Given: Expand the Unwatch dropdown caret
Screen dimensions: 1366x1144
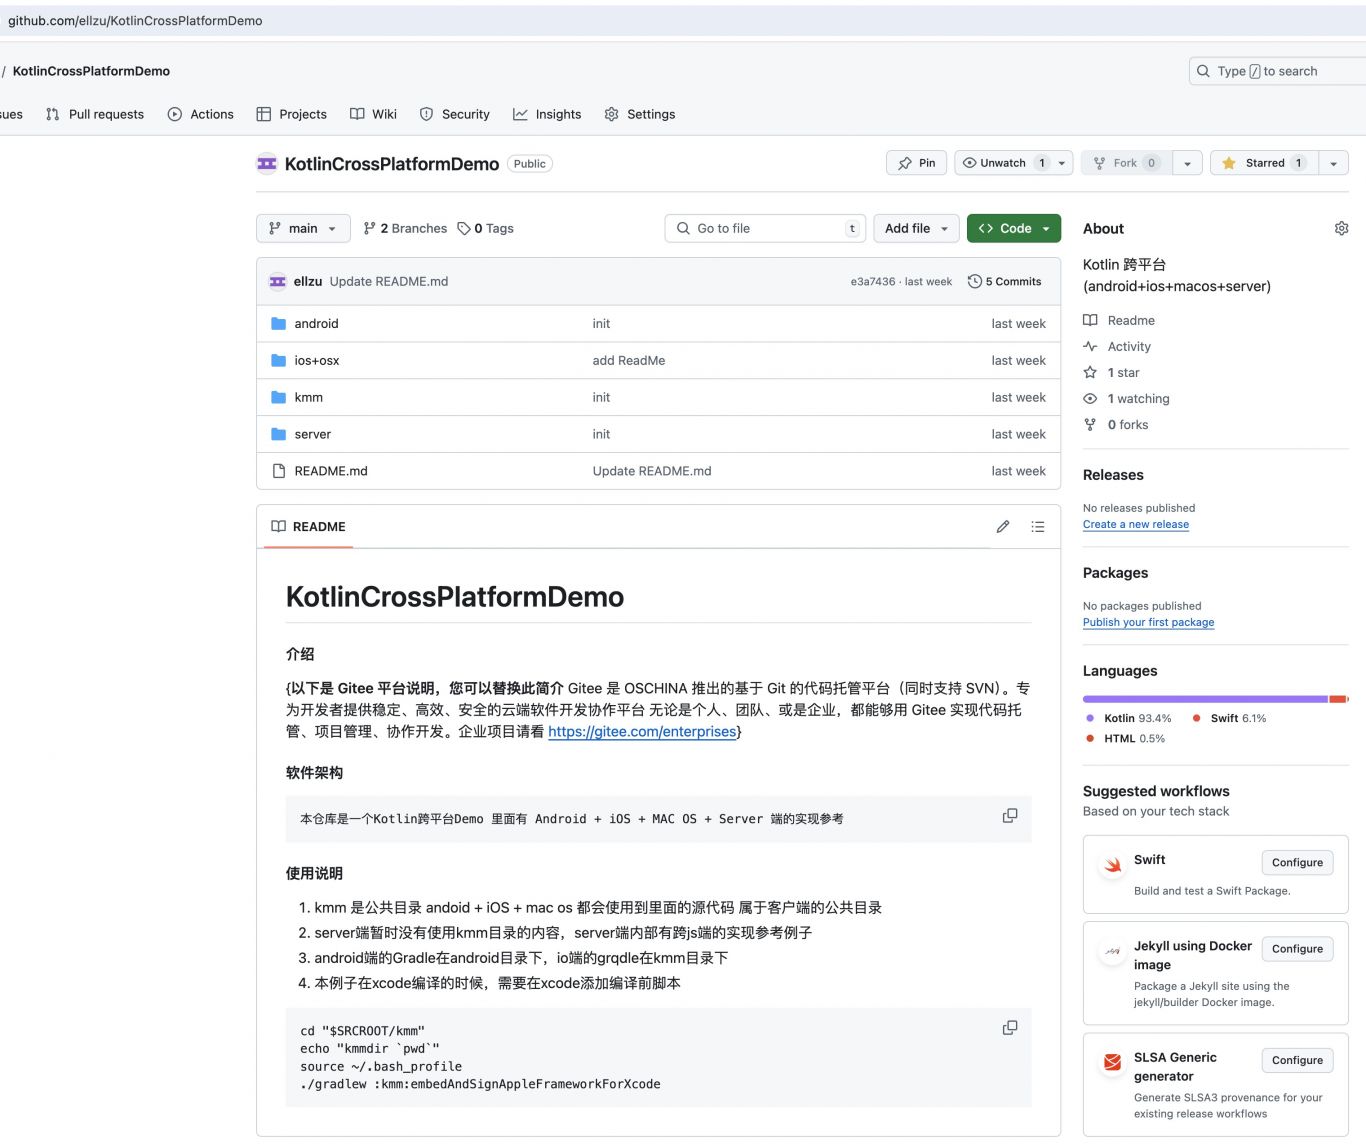Looking at the screenshot, I should (x=1062, y=163).
